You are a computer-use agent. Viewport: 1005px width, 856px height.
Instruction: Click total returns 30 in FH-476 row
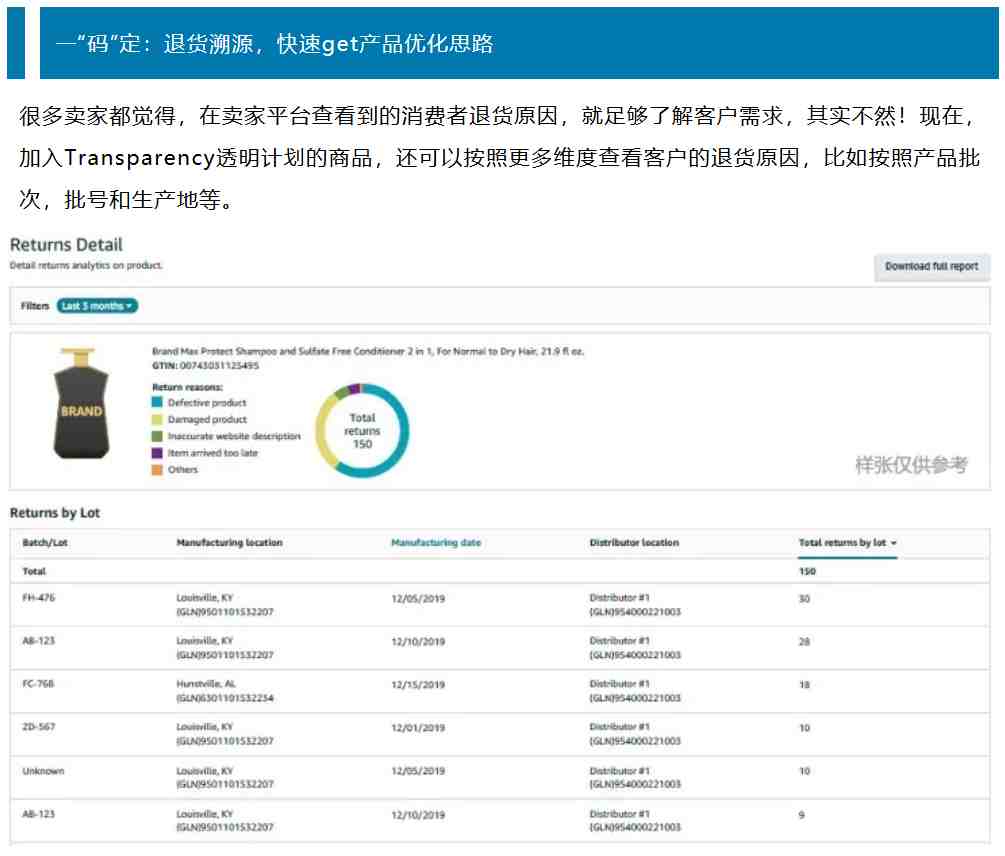click(804, 598)
